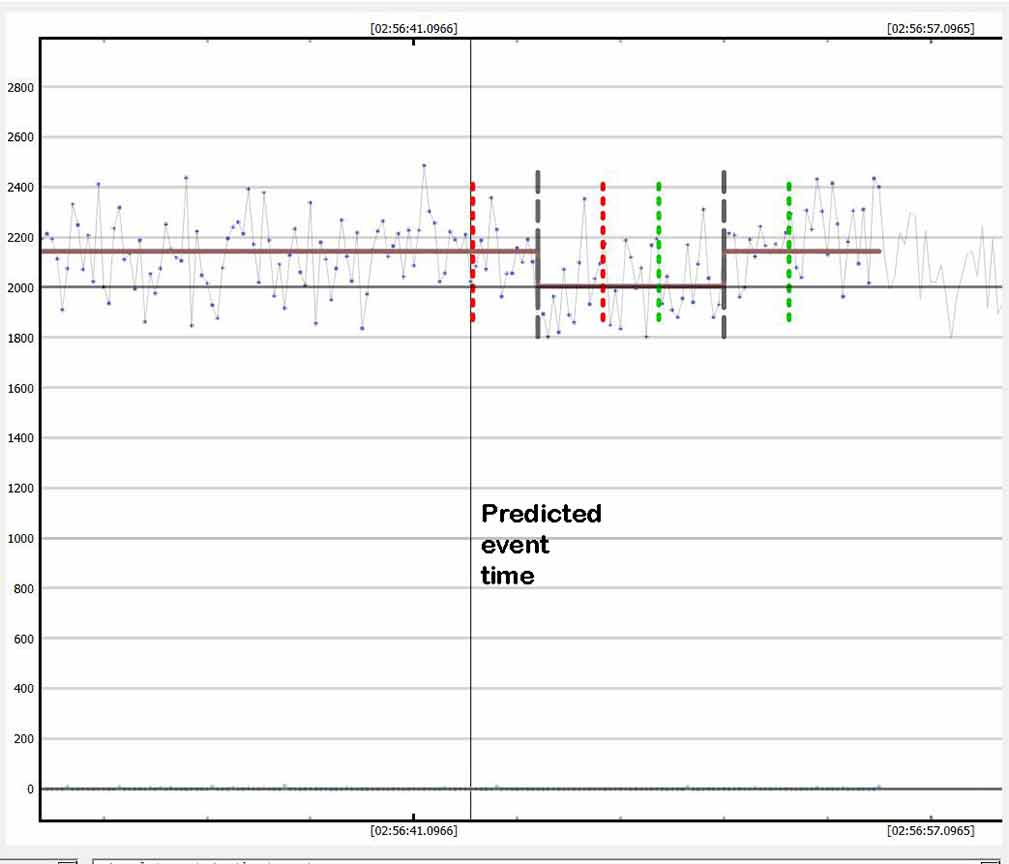This screenshot has width=1009, height=864.
Task: Click the "Predicted event time" annotation text
Action: (540, 544)
